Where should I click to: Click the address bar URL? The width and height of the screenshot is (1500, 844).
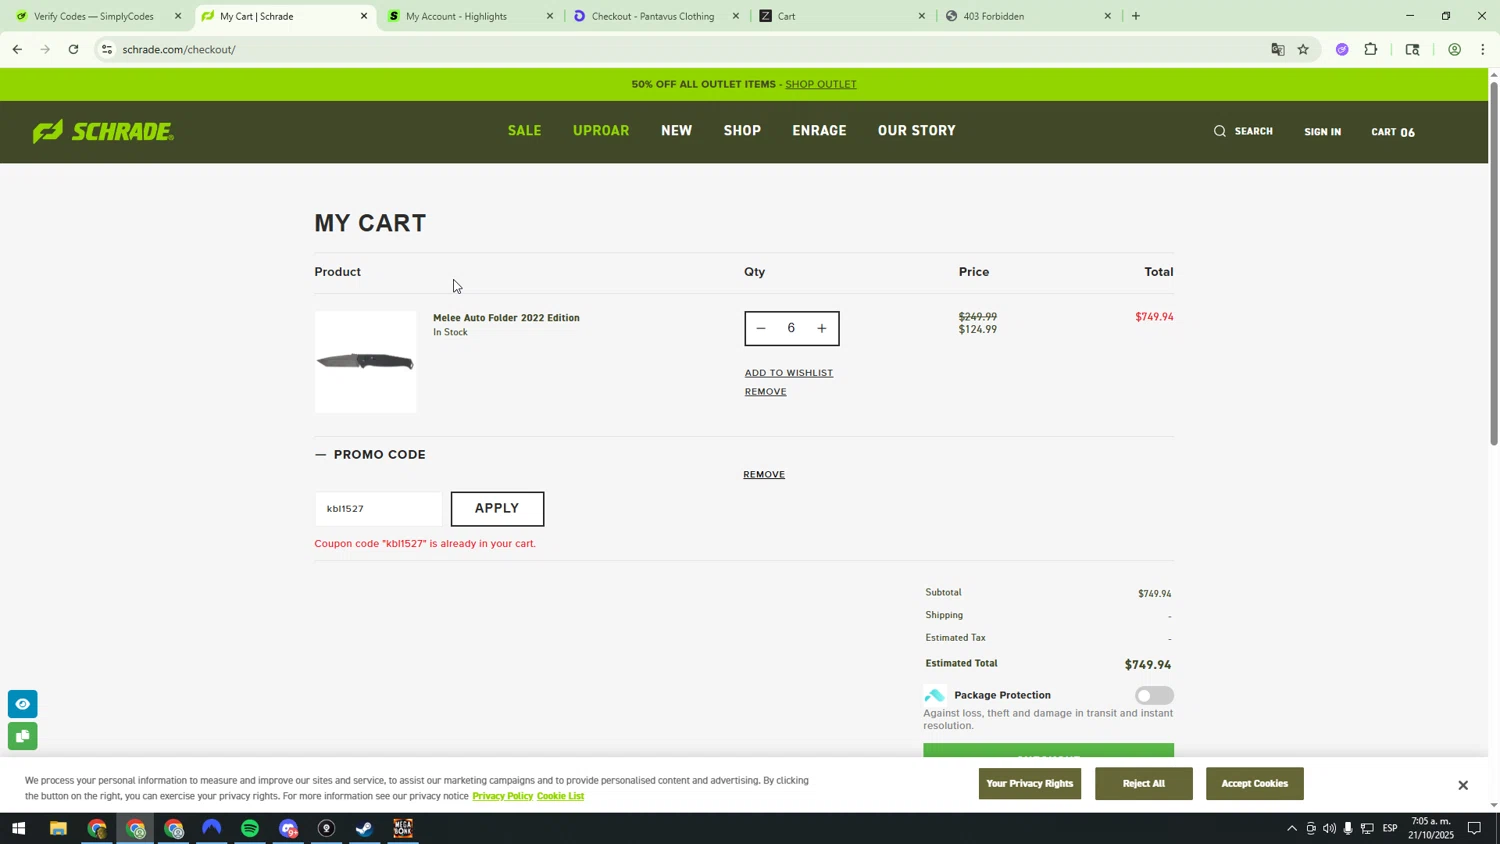tap(179, 50)
